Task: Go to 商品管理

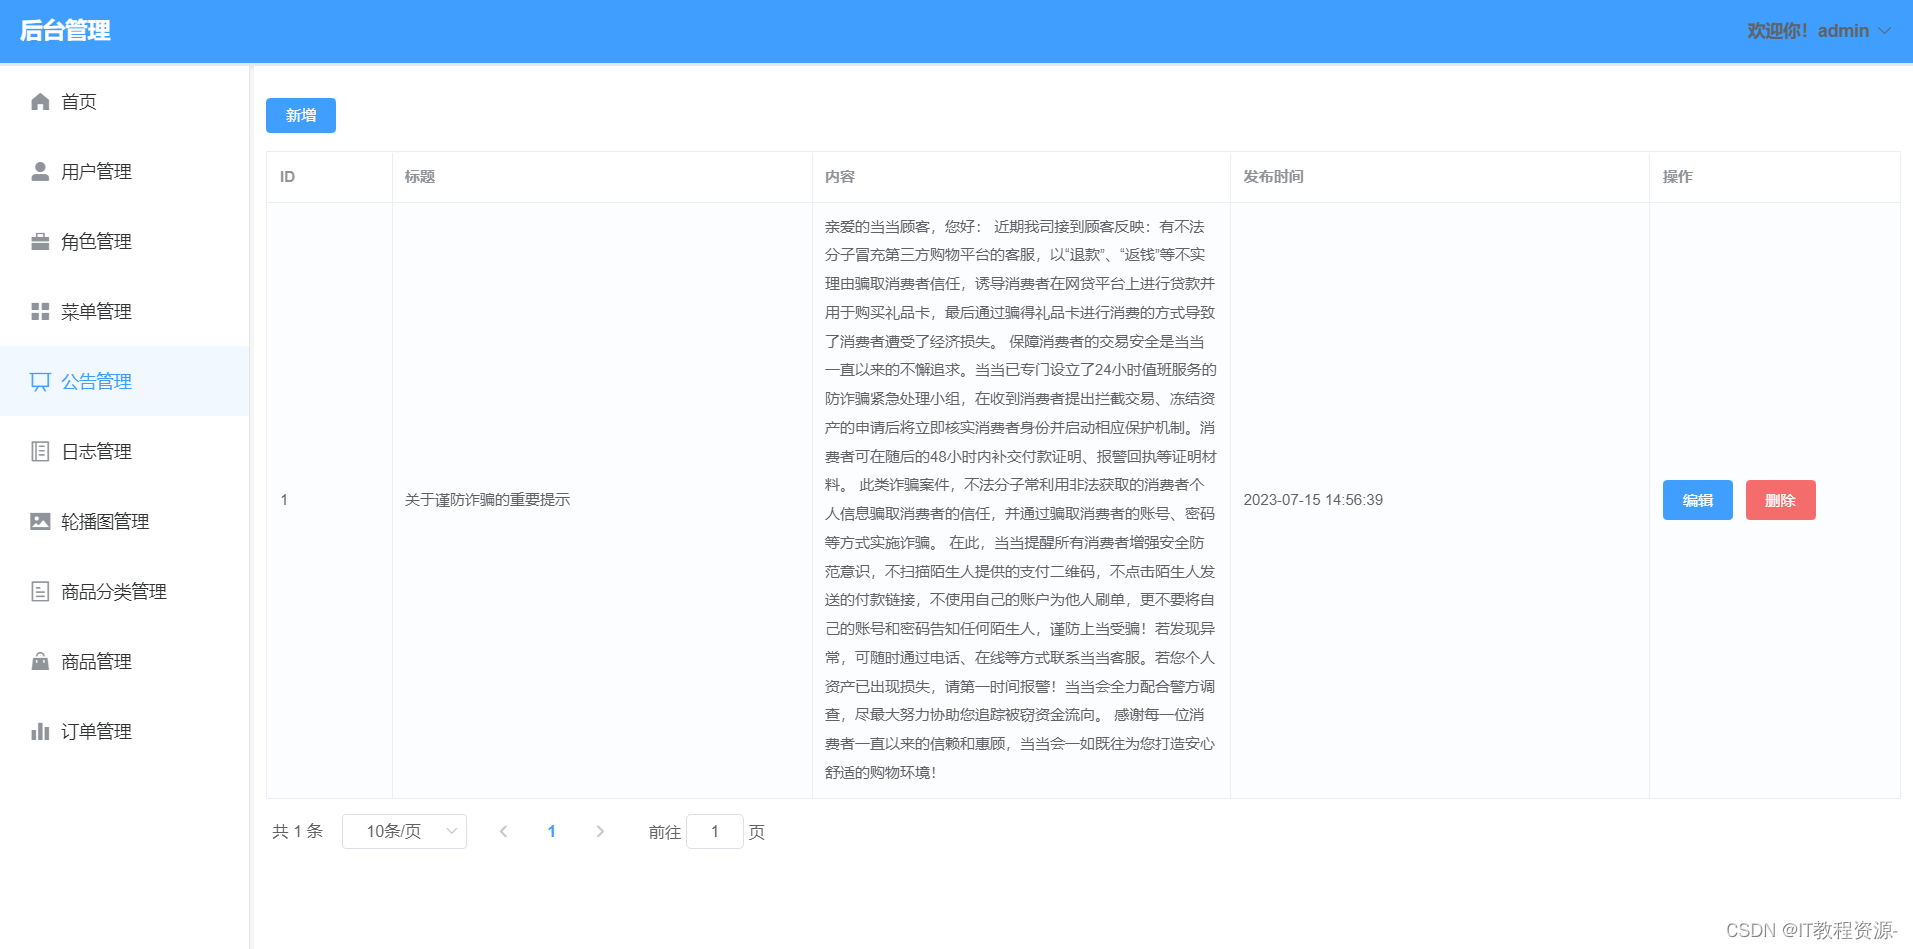Action: (125, 661)
